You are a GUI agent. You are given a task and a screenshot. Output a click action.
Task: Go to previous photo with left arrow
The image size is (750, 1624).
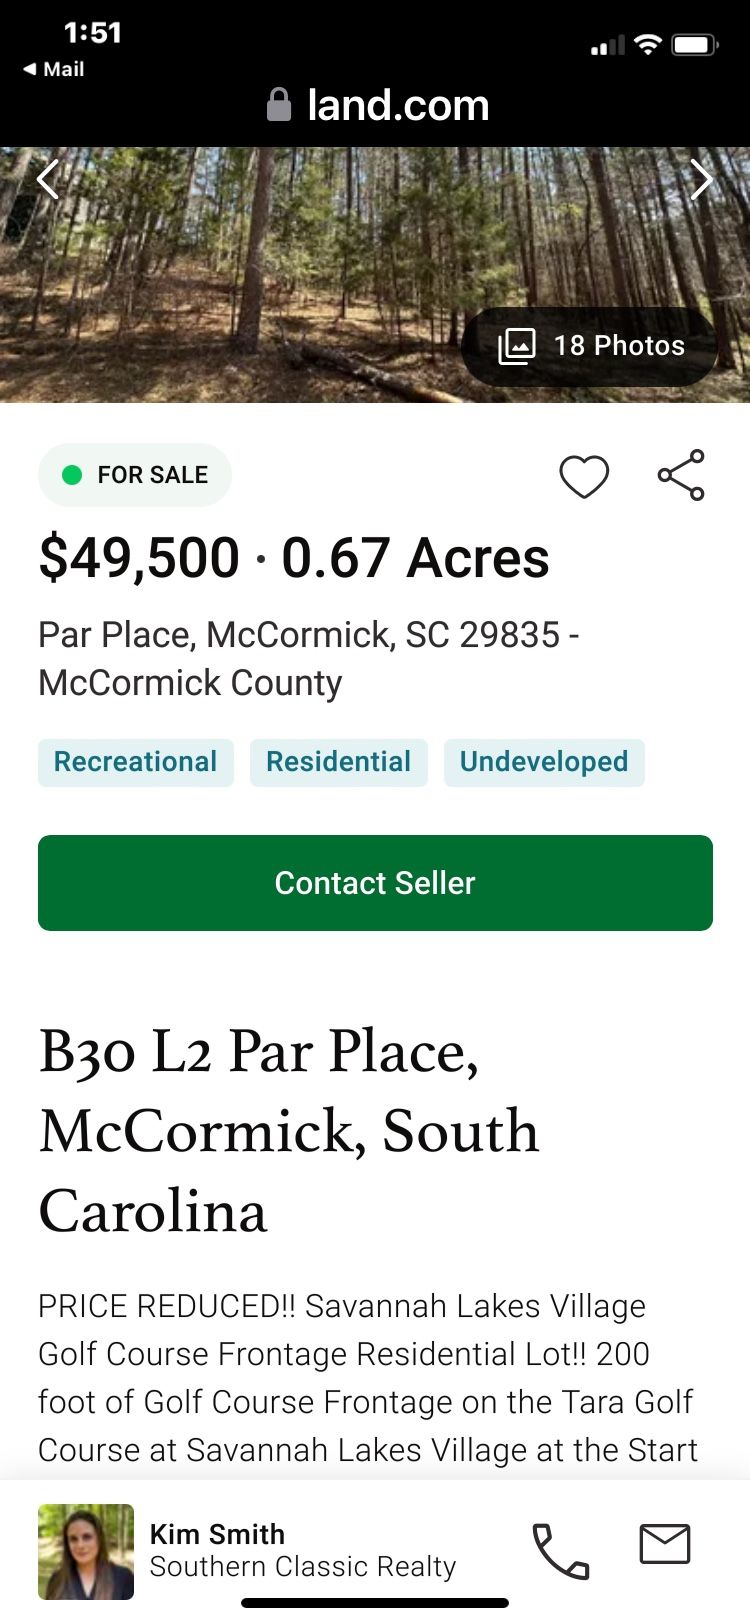click(x=47, y=180)
